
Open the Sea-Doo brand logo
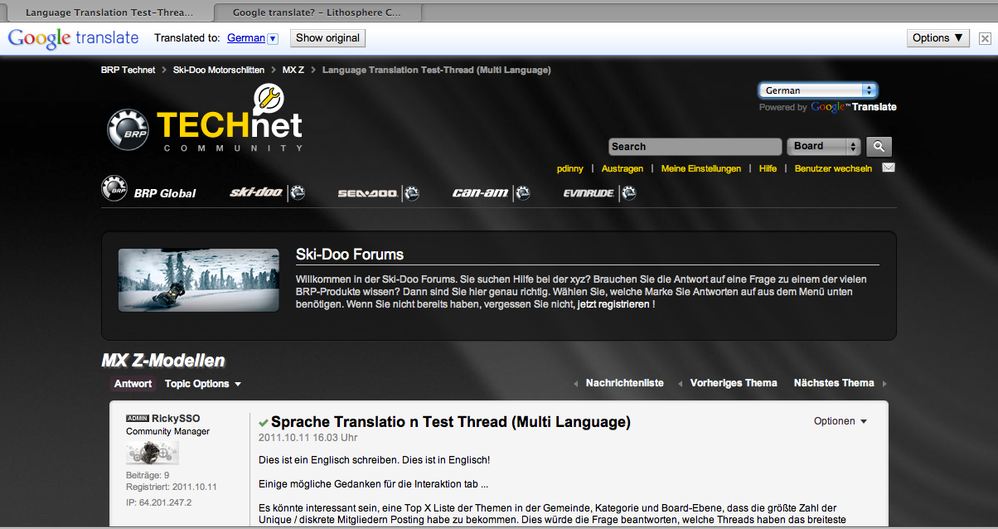[378, 193]
